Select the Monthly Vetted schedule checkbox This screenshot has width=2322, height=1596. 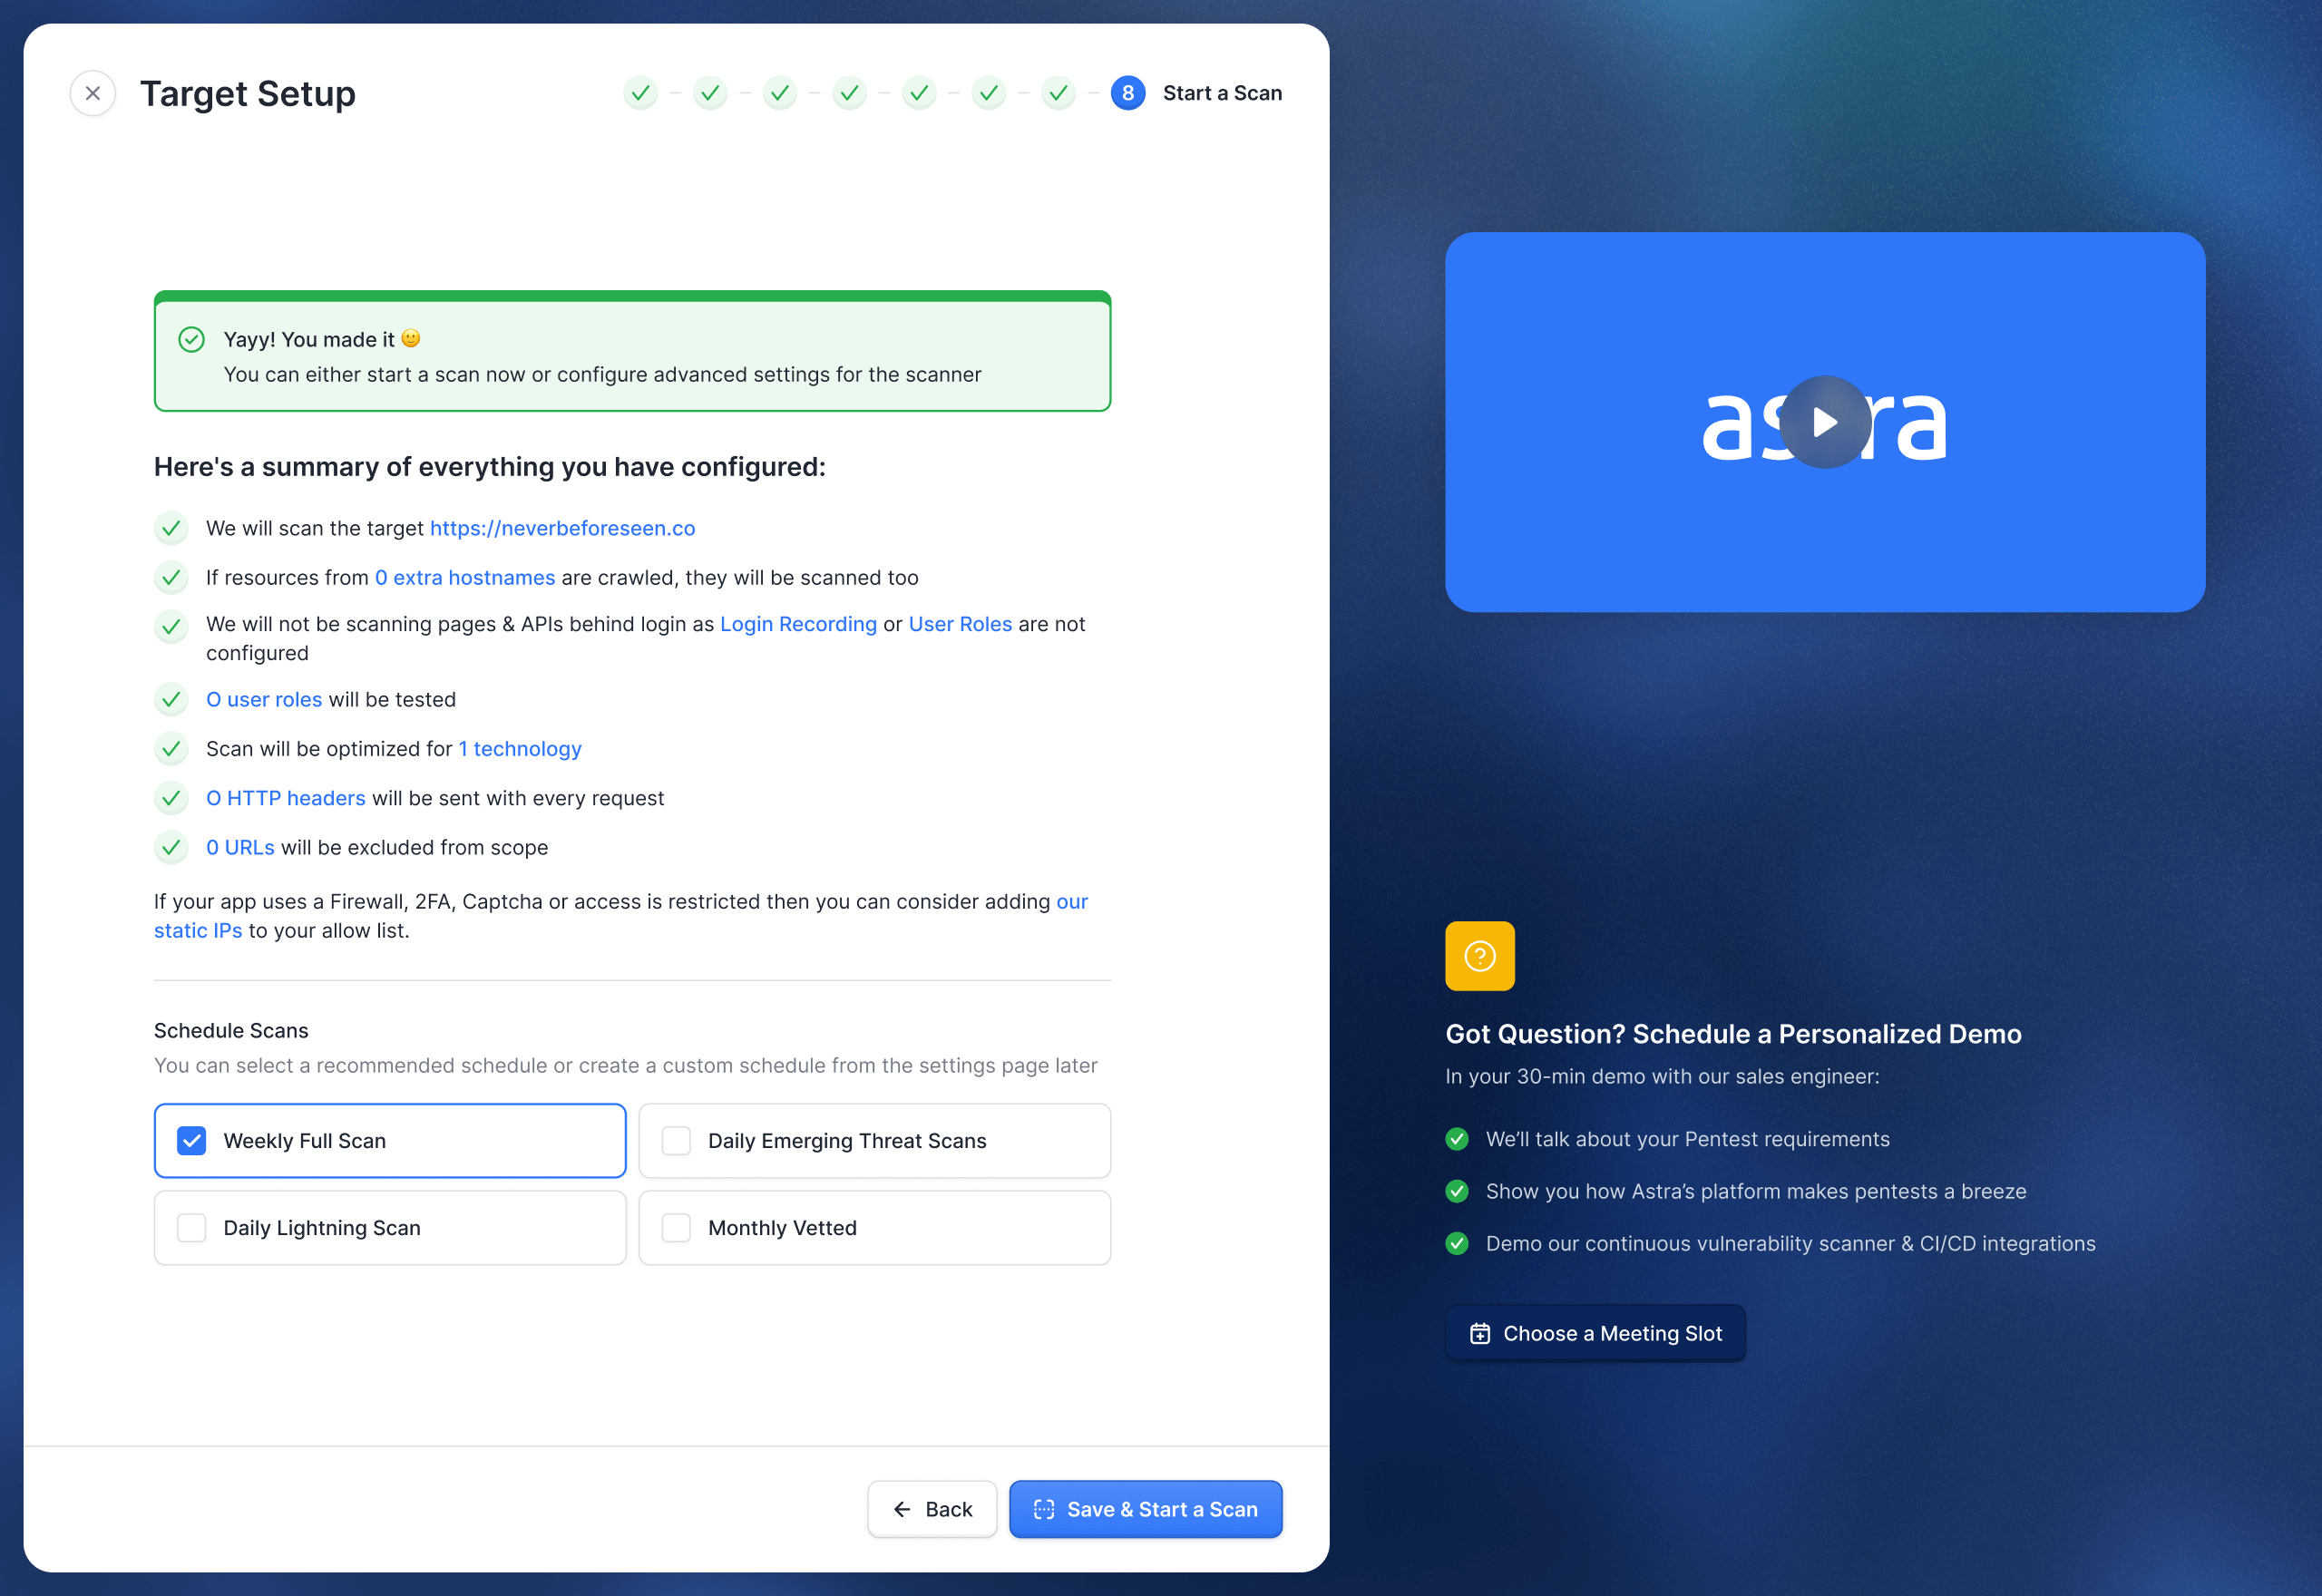pyautogui.click(x=676, y=1228)
